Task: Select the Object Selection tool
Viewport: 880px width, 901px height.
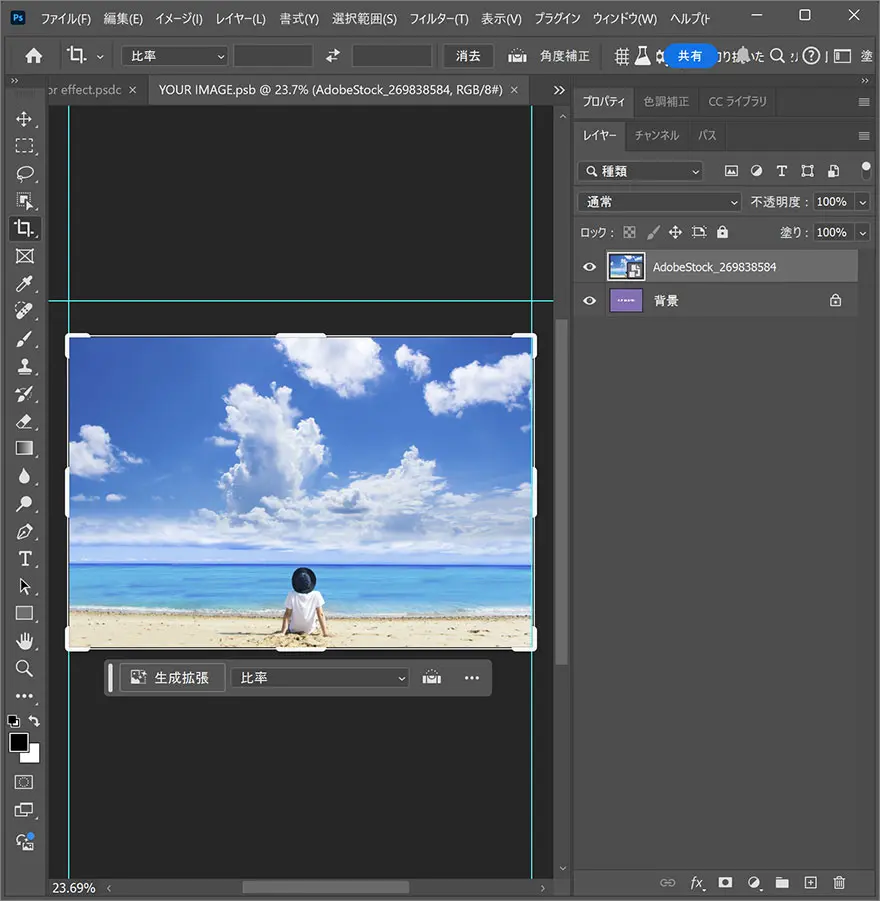Action: [x=24, y=201]
